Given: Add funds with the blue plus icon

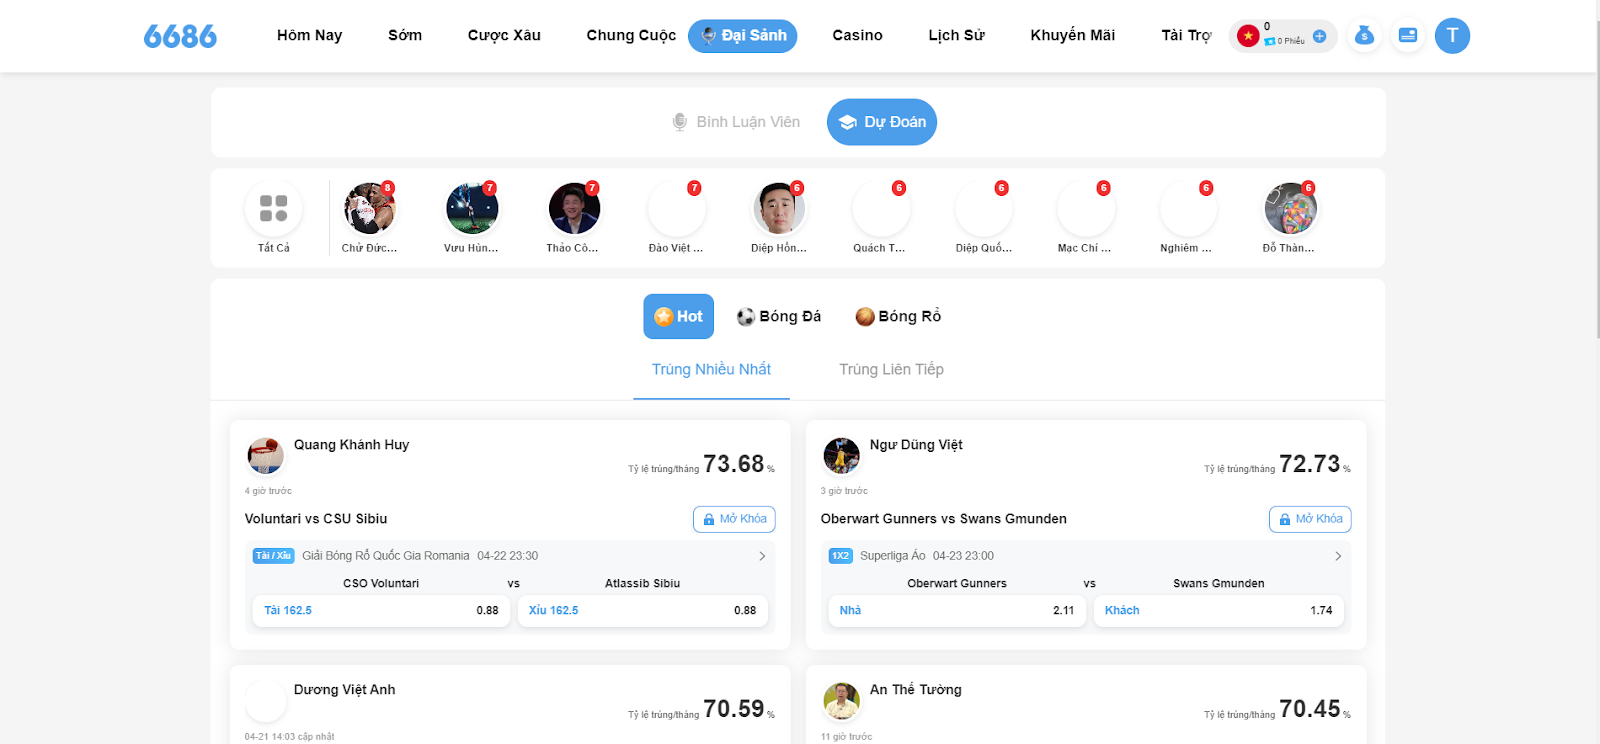Looking at the screenshot, I should (x=1319, y=36).
